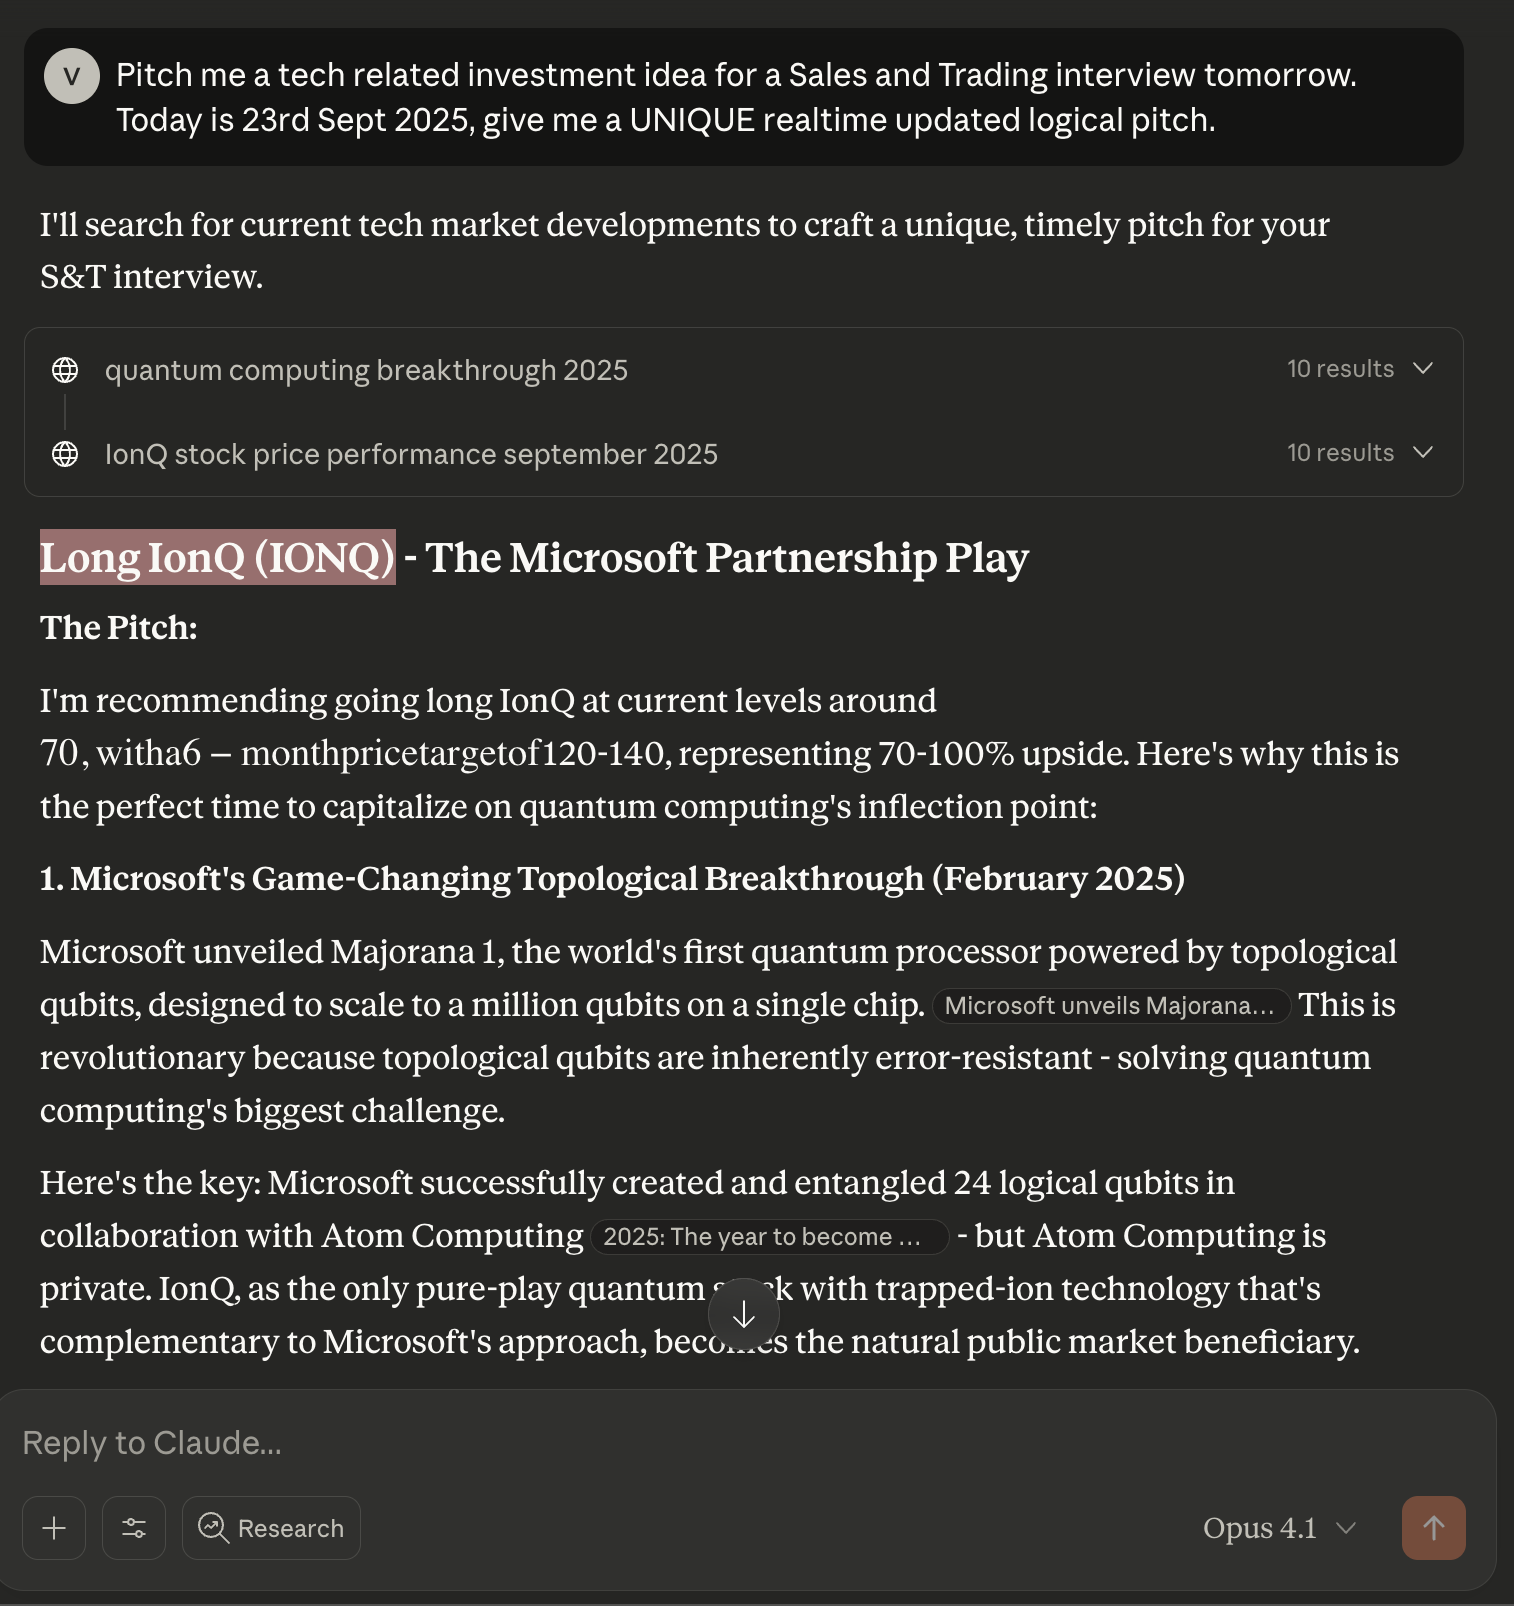Expand quantum computing breakthrough search results
1514x1606 pixels.
coord(1423,369)
